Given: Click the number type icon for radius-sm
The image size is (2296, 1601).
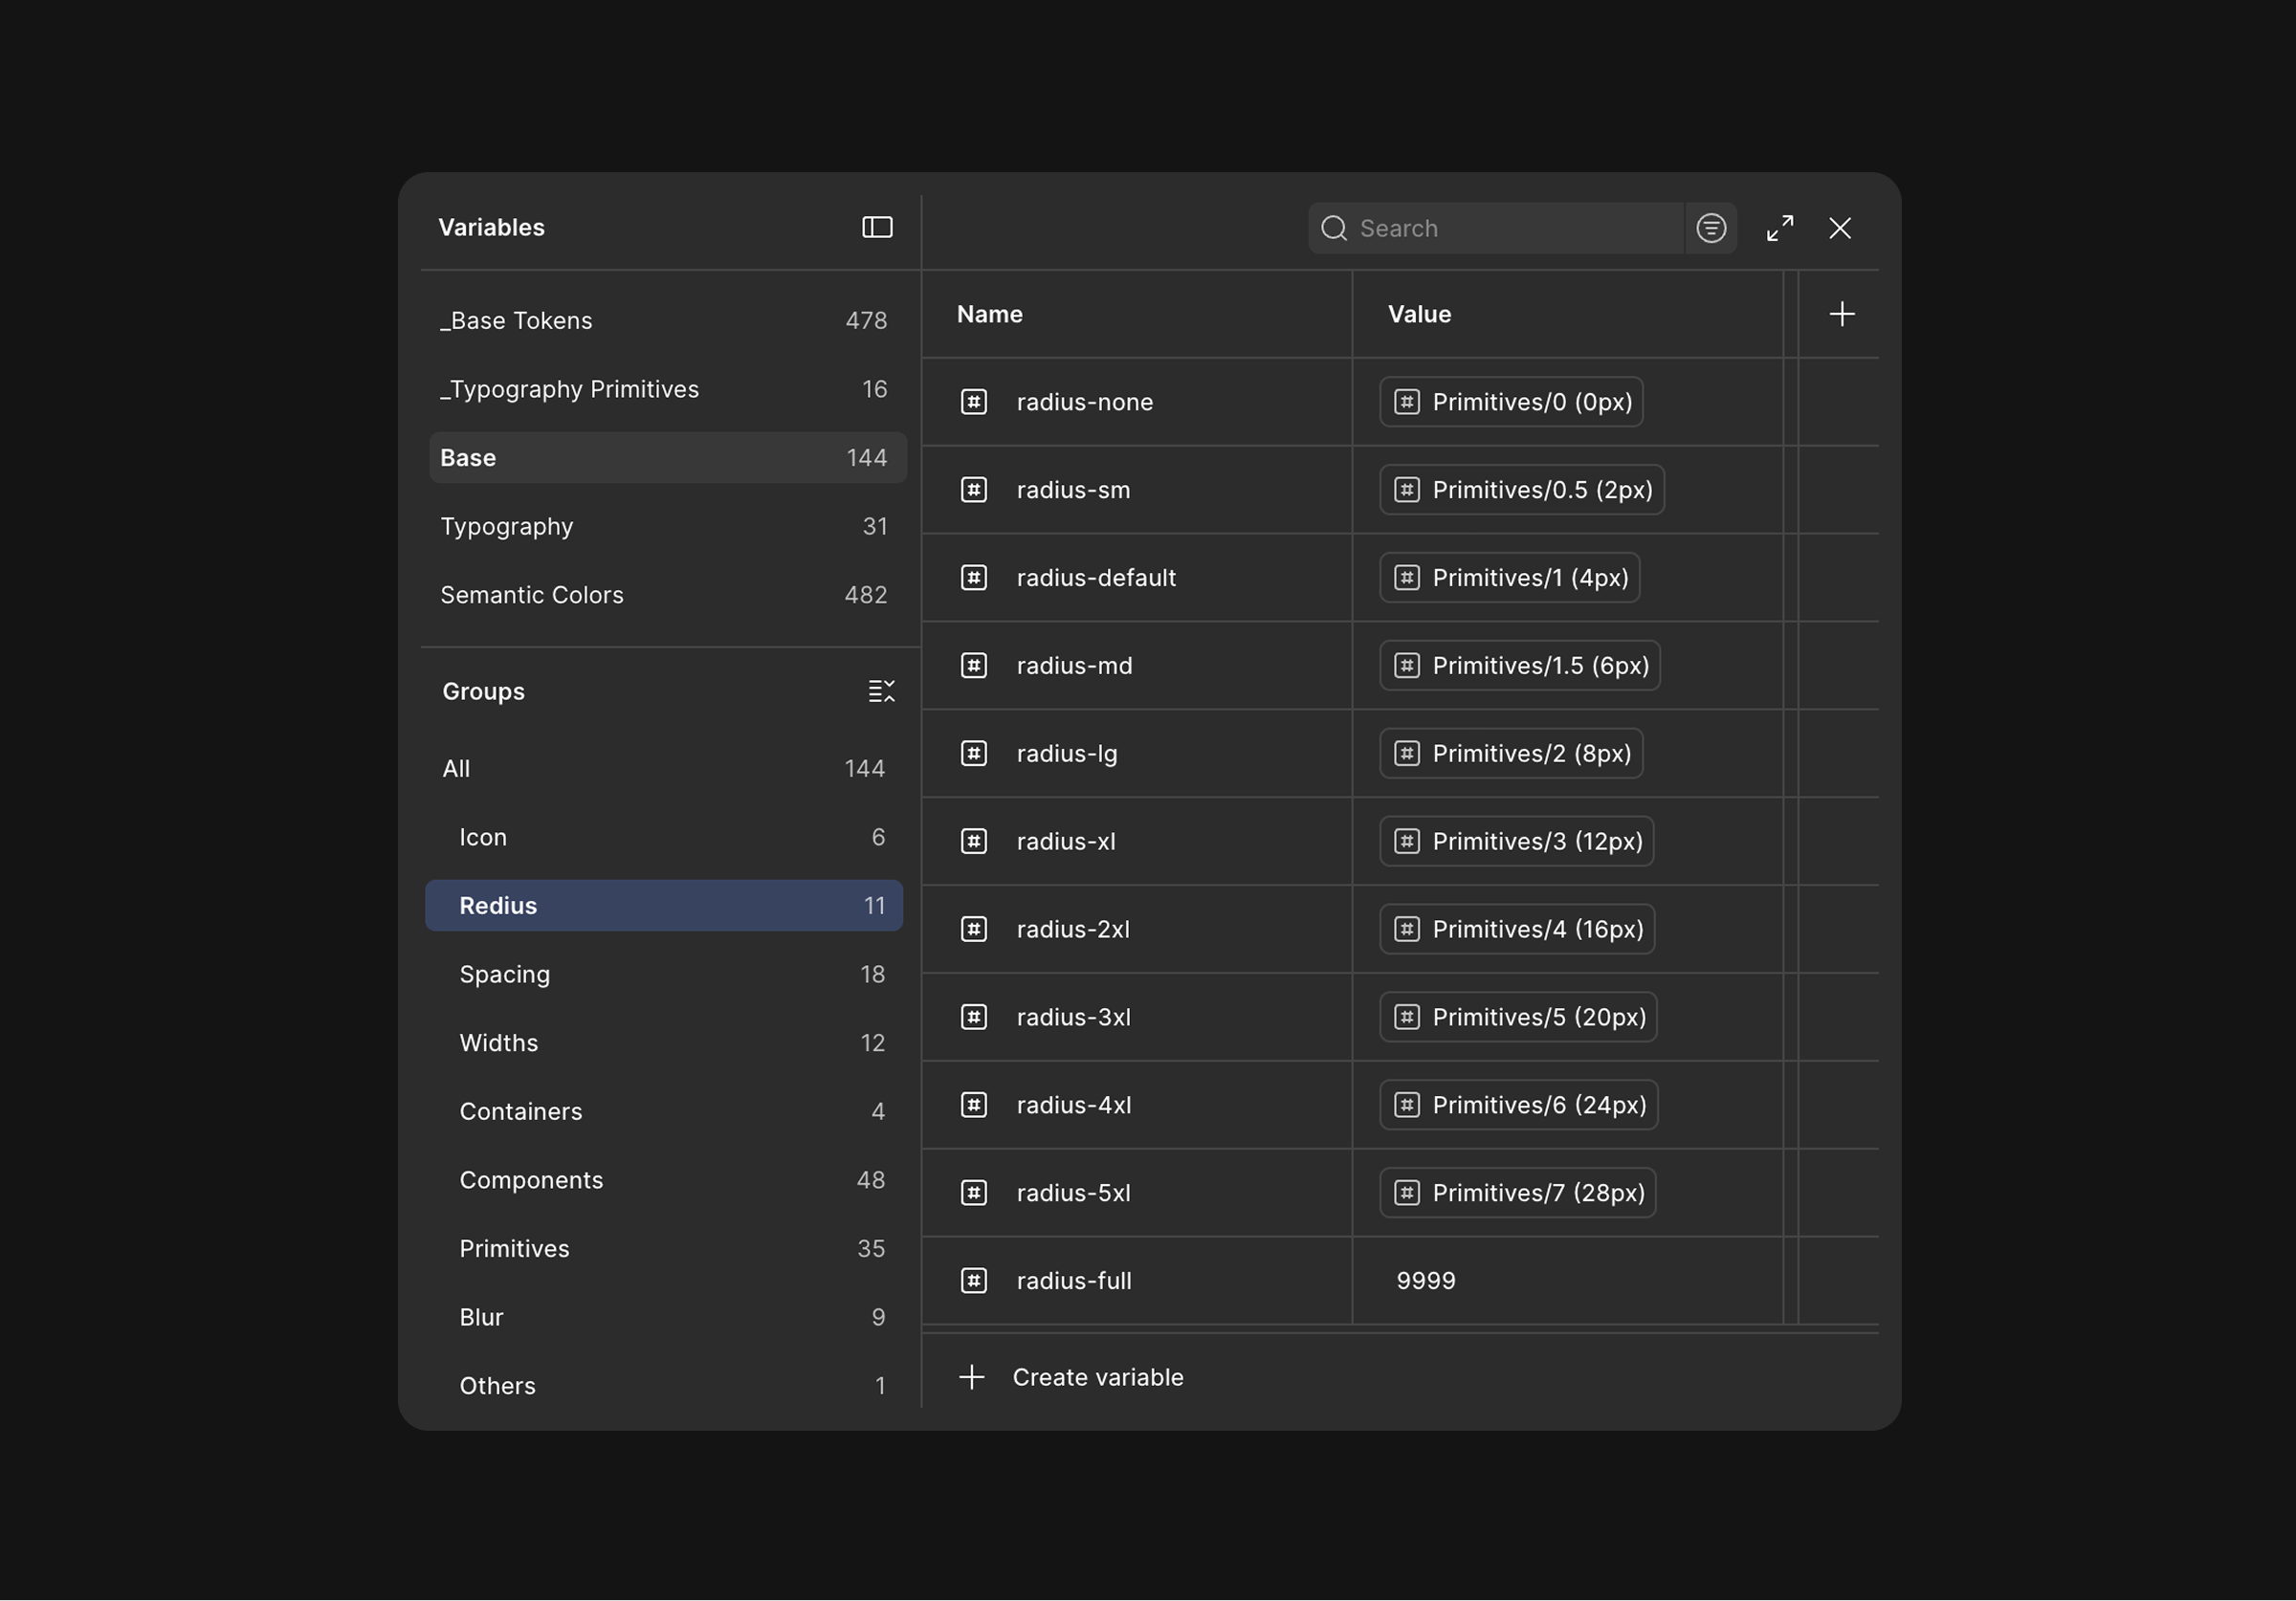Looking at the screenshot, I should (974, 490).
